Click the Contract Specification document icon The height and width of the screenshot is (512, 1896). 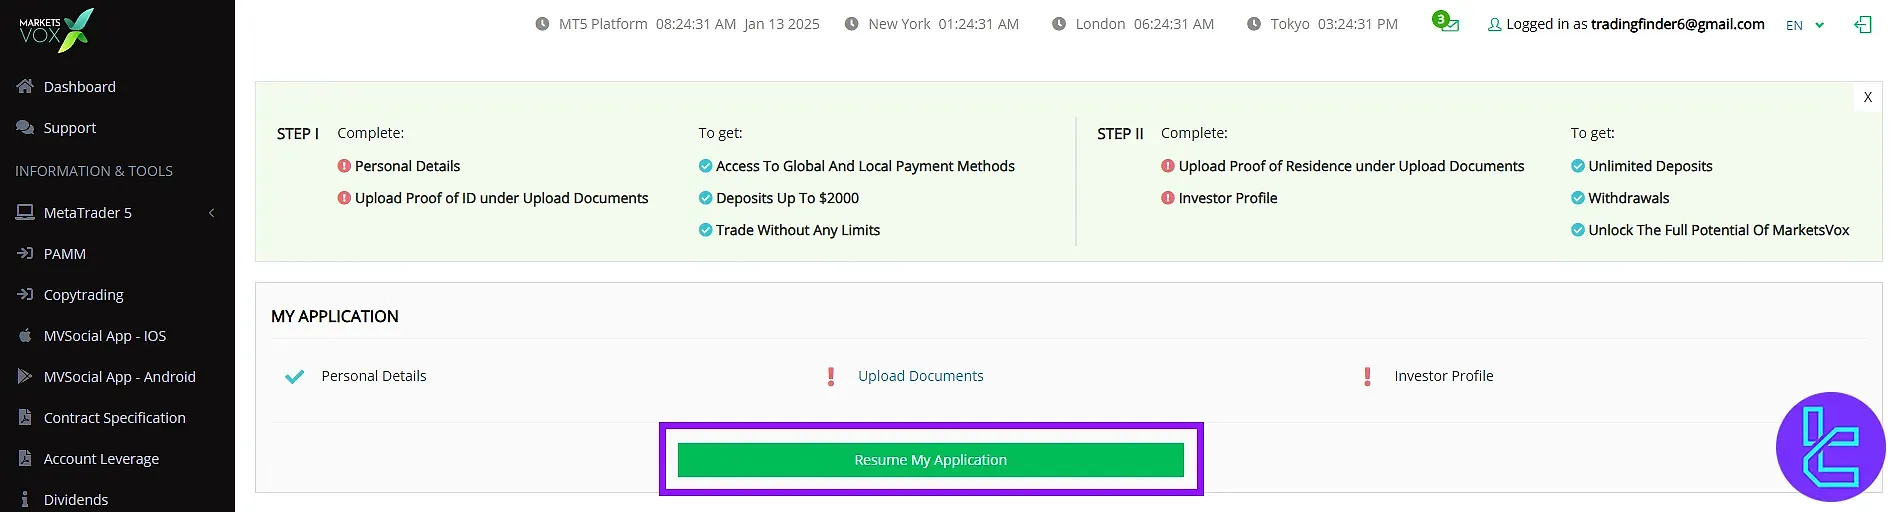pos(25,417)
